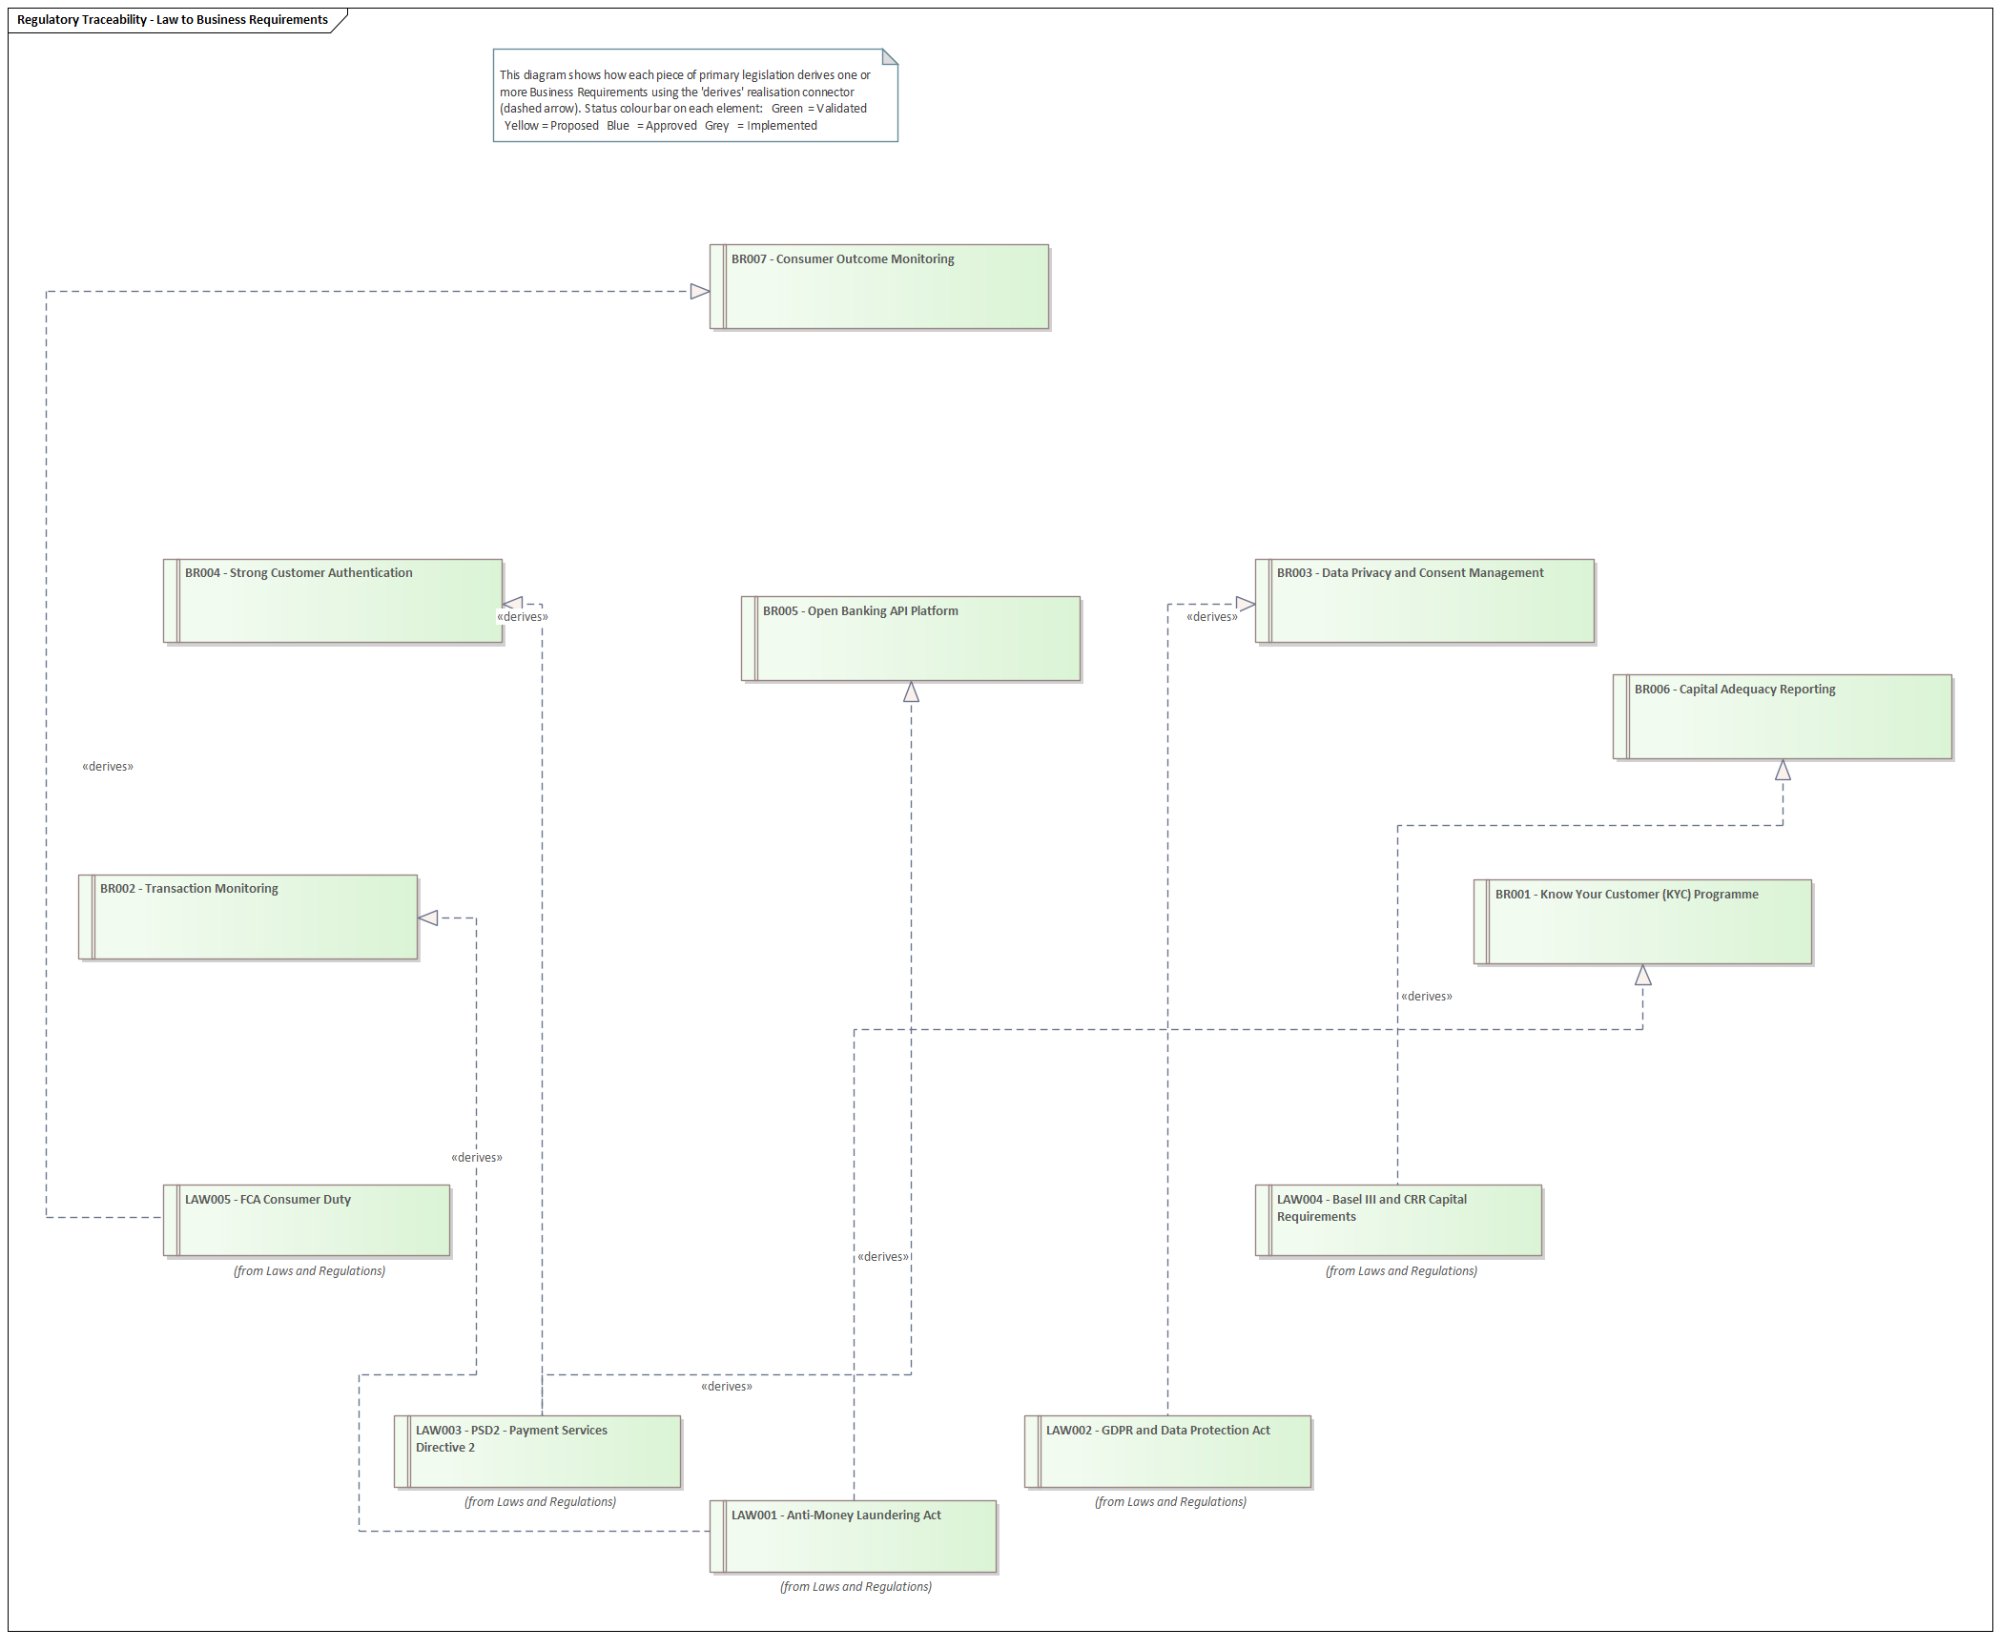Screen dimensions: 2000x1638
Task: Select BR006 Capital Adequacy Reporting requirement
Action: click(x=1782, y=717)
